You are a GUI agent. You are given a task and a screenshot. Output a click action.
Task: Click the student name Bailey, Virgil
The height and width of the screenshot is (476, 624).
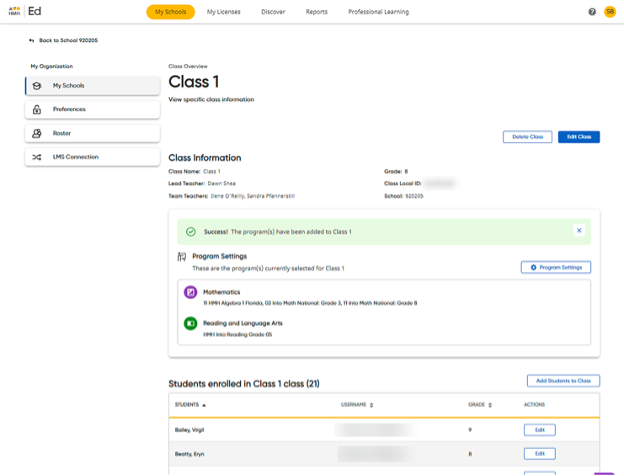click(189, 430)
